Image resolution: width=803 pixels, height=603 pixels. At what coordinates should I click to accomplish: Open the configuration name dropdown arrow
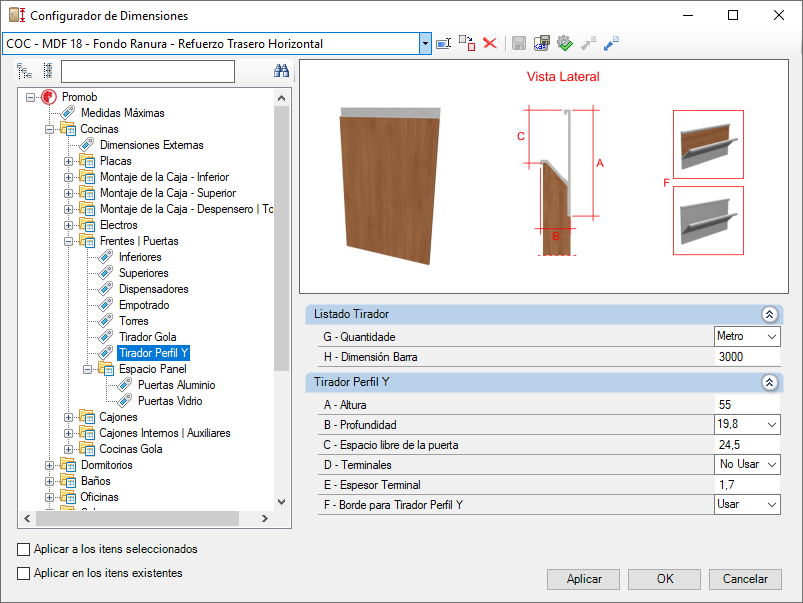(x=425, y=44)
